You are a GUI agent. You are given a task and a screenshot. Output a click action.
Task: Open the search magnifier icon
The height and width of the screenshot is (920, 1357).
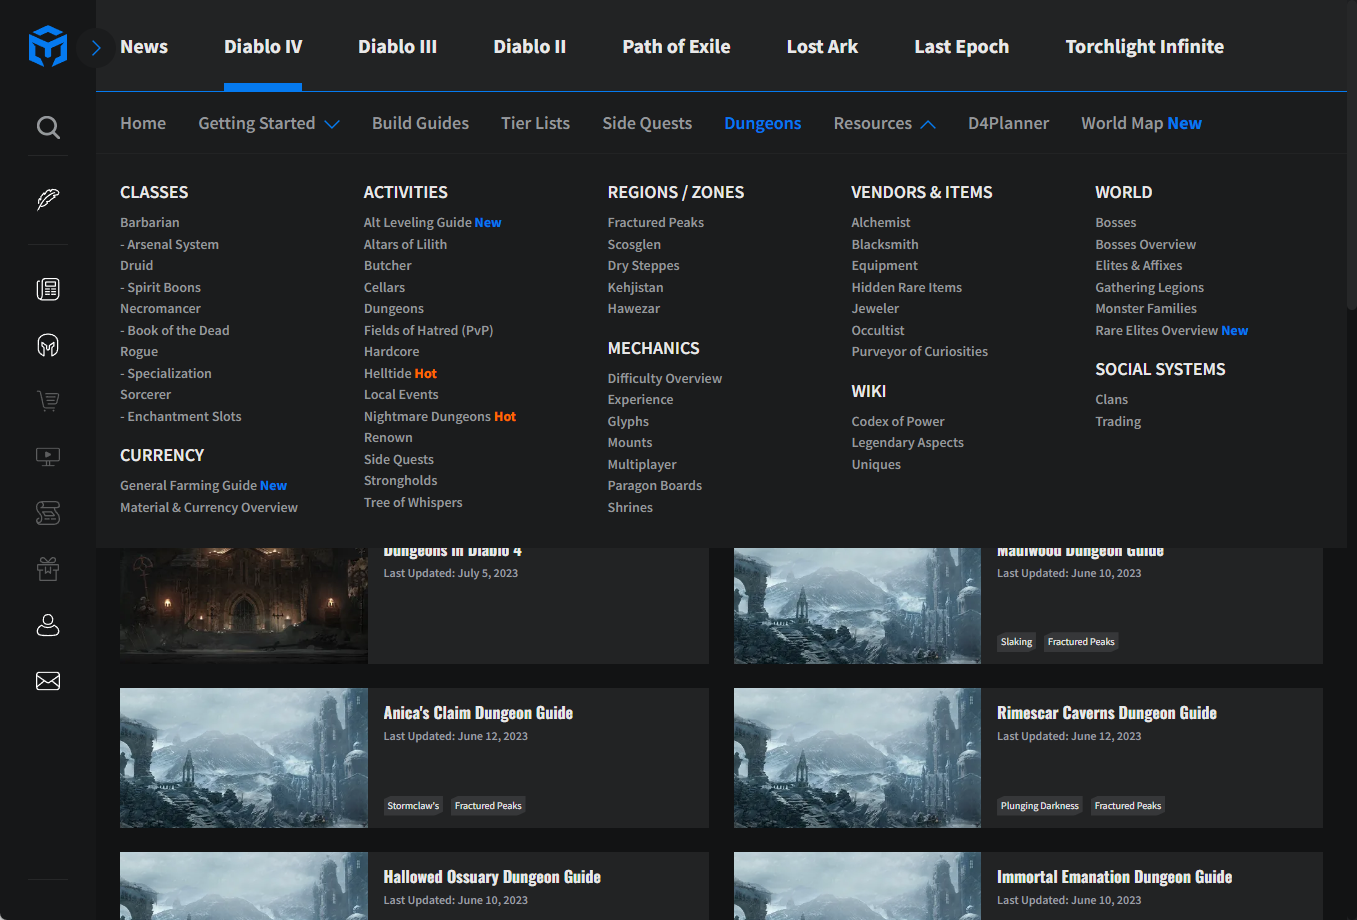pyautogui.click(x=48, y=127)
